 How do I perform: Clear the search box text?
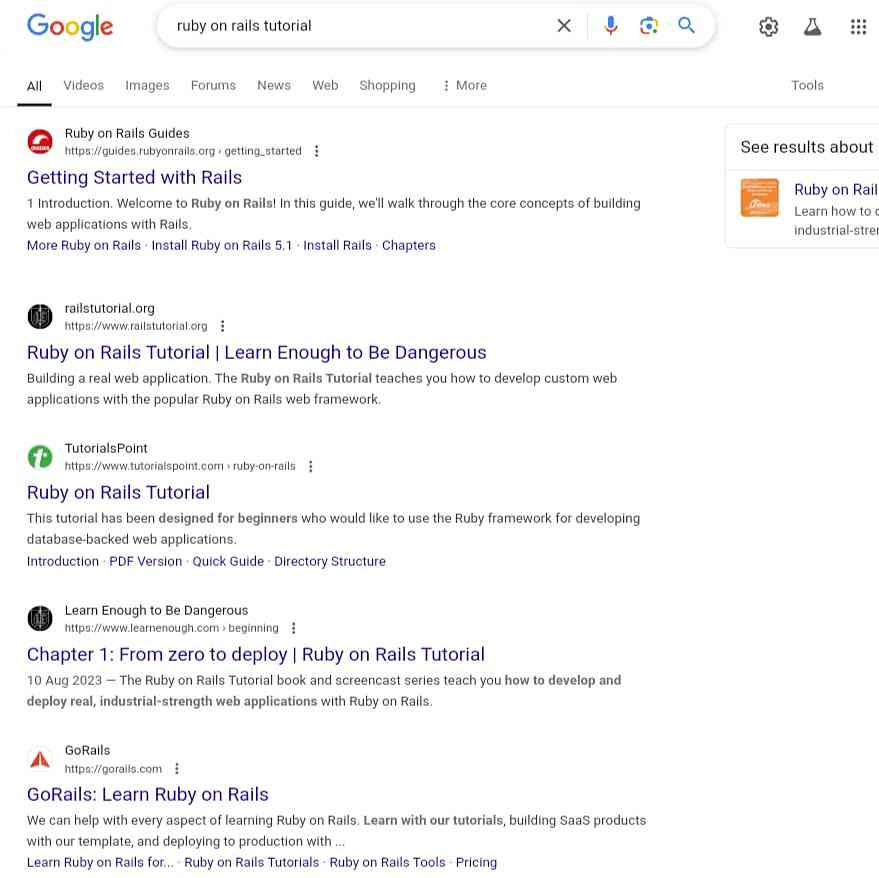click(x=564, y=26)
